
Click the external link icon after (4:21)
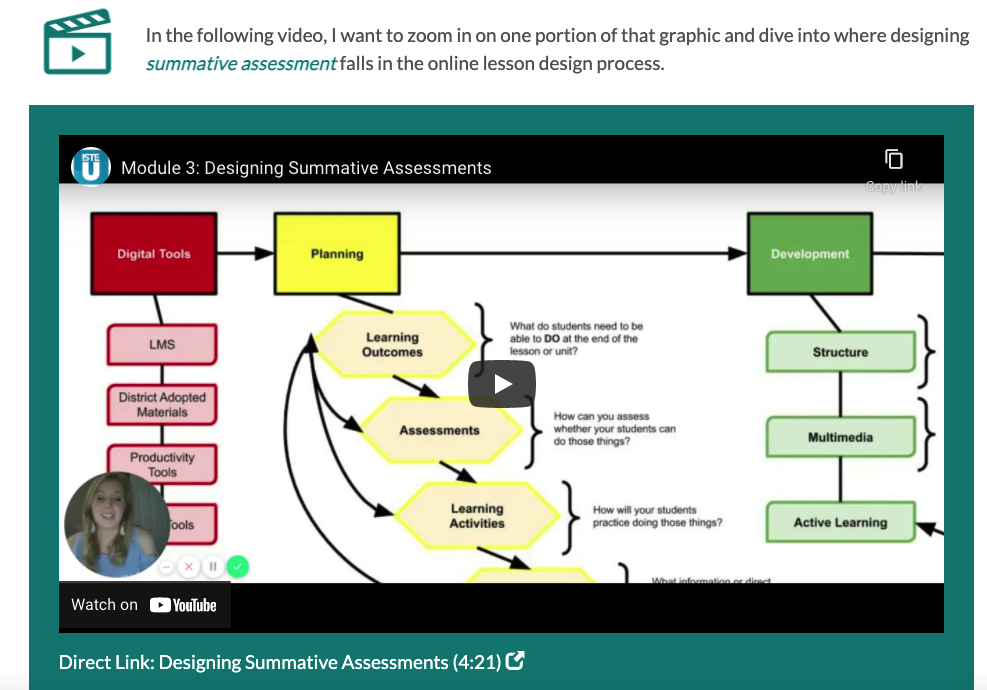(515, 661)
